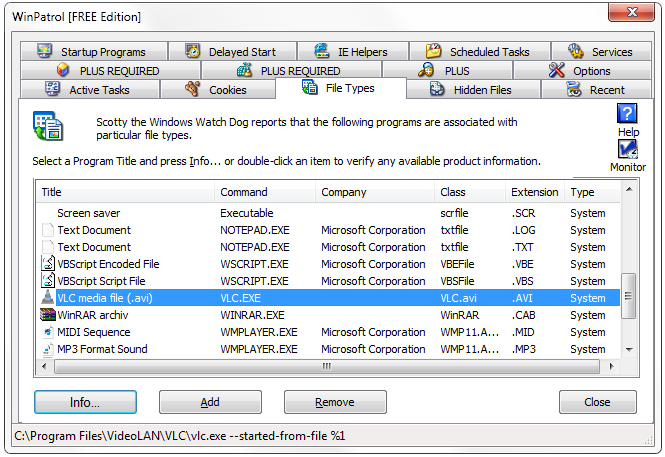Image resolution: width=665 pixels, height=457 pixels.
Task: Open the Cookies tab
Action: pyautogui.click(x=218, y=89)
